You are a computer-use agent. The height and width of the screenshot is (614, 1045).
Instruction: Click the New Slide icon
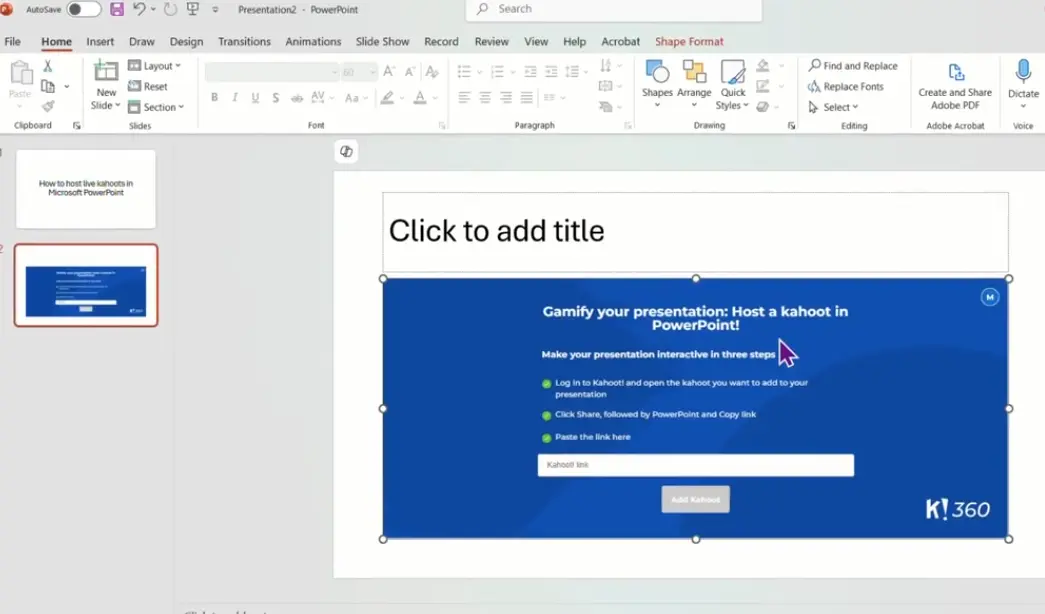pyautogui.click(x=106, y=73)
